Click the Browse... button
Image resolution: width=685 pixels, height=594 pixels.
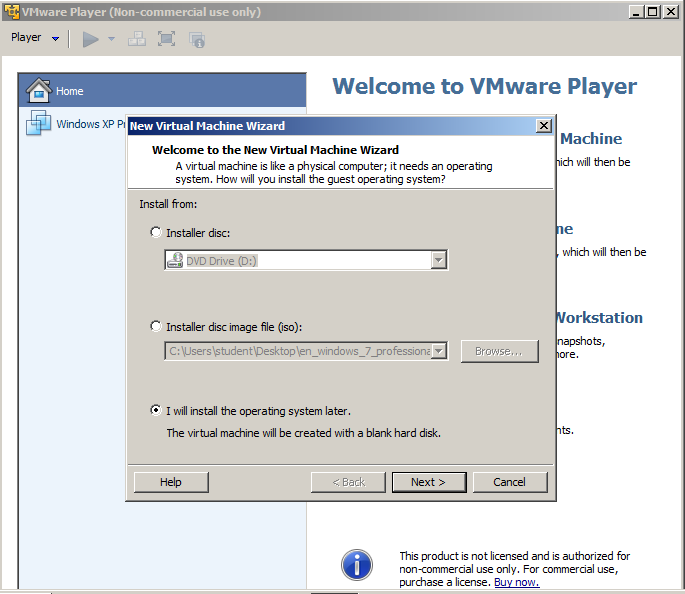(x=499, y=351)
